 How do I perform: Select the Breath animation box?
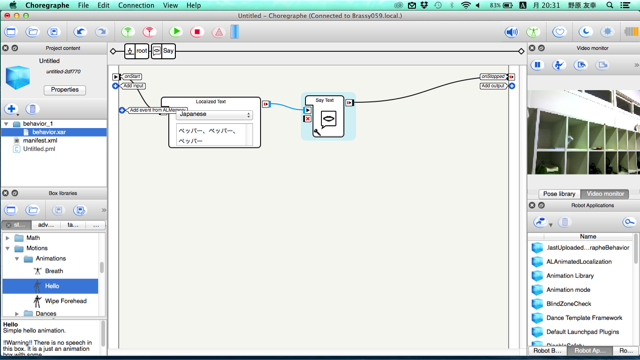[x=54, y=271]
